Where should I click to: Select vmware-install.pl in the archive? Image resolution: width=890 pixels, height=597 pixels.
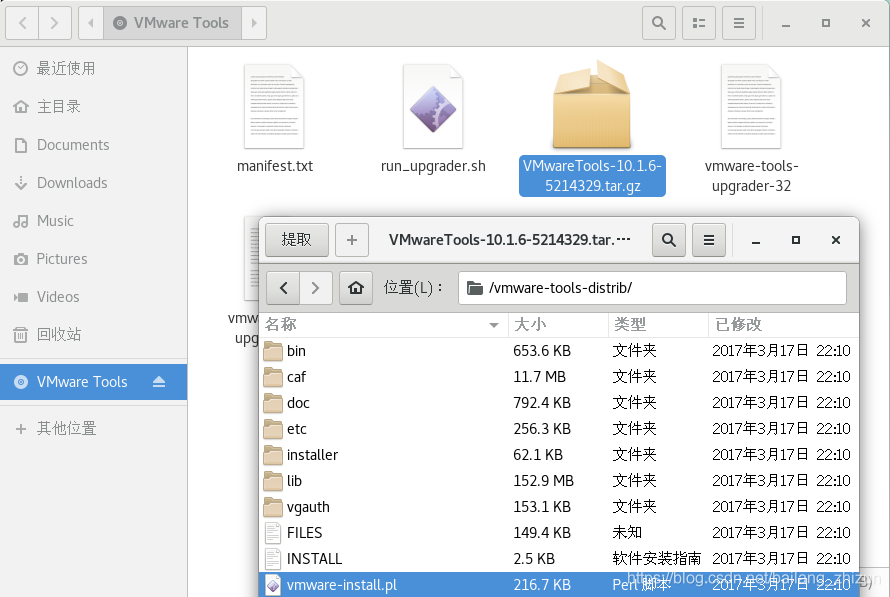coord(559,585)
